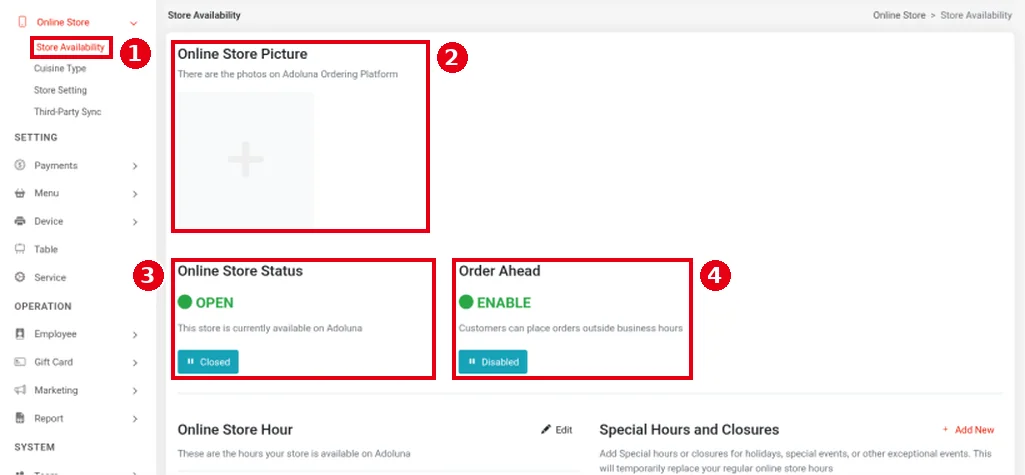This screenshot has height=475, width=1025.
Task: Click the Online Store Picture heading
Action: pyautogui.click(x=243, y=54)
